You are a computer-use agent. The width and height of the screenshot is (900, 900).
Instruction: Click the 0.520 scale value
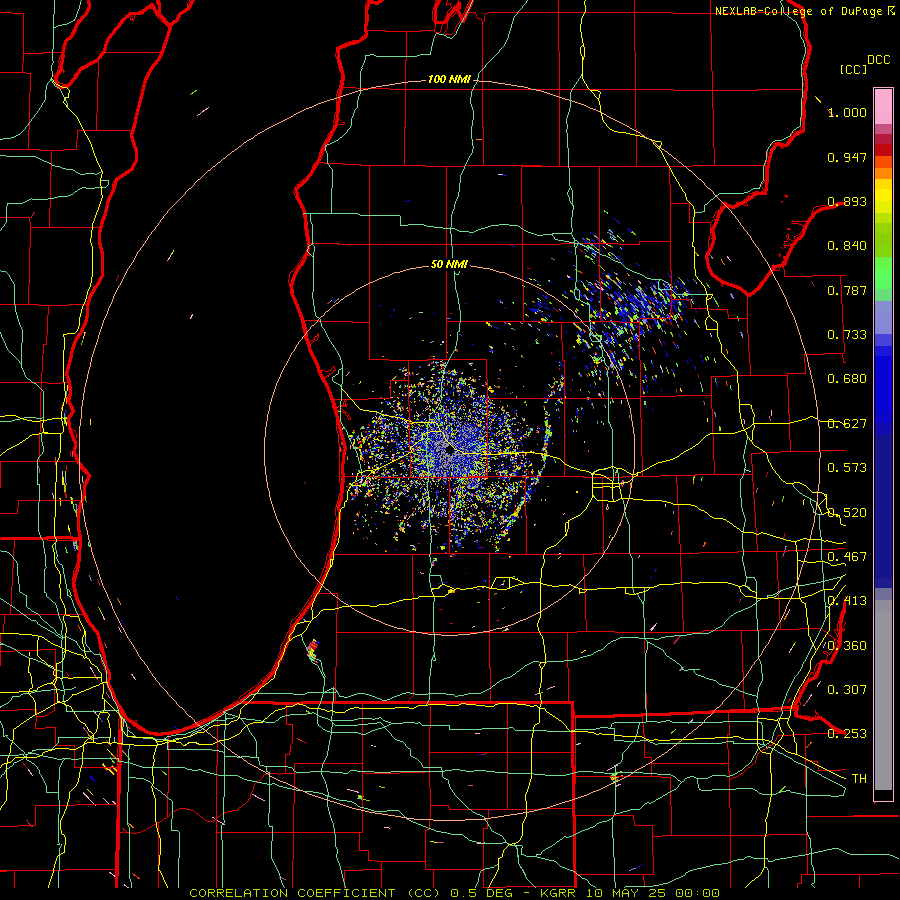pos(847,513)
